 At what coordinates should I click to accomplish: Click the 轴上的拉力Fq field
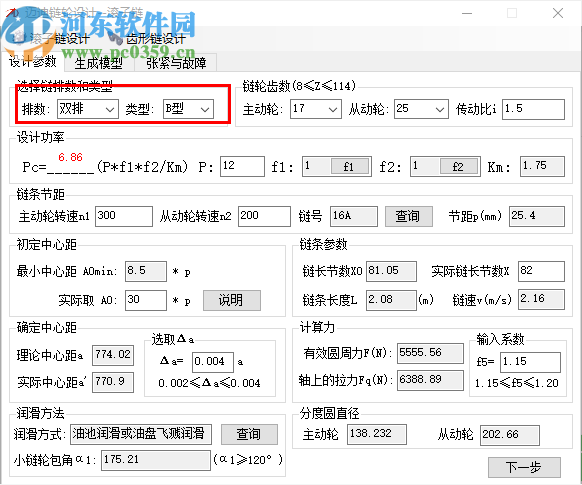(x=431, y=380)
